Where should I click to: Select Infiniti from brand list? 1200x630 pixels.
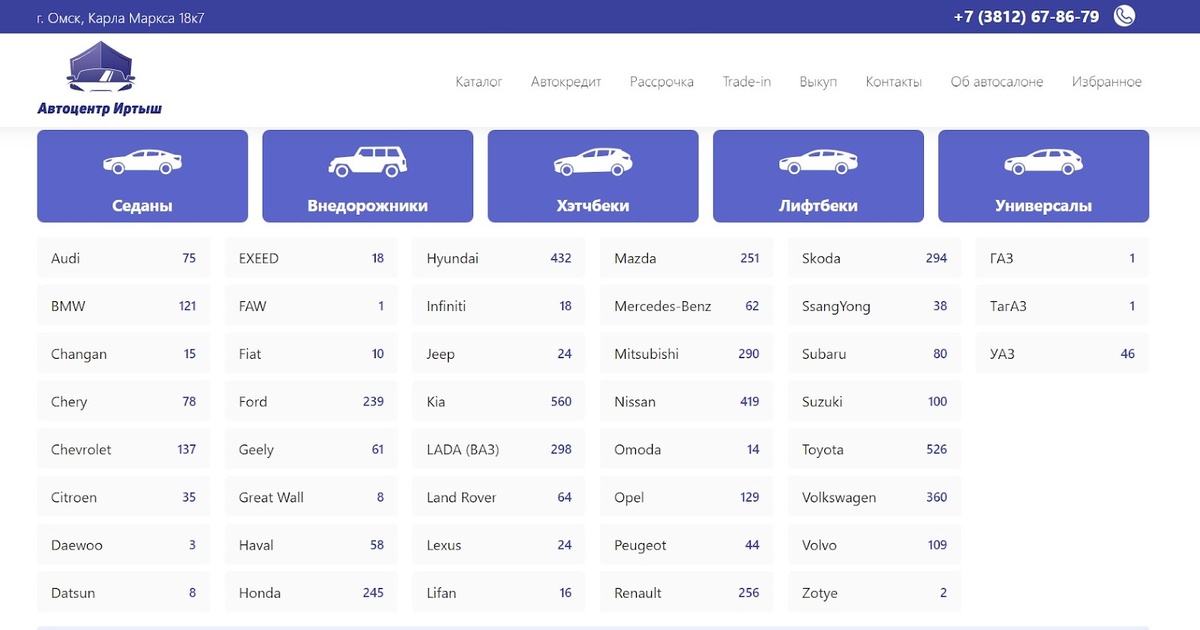tap(499, 306)
